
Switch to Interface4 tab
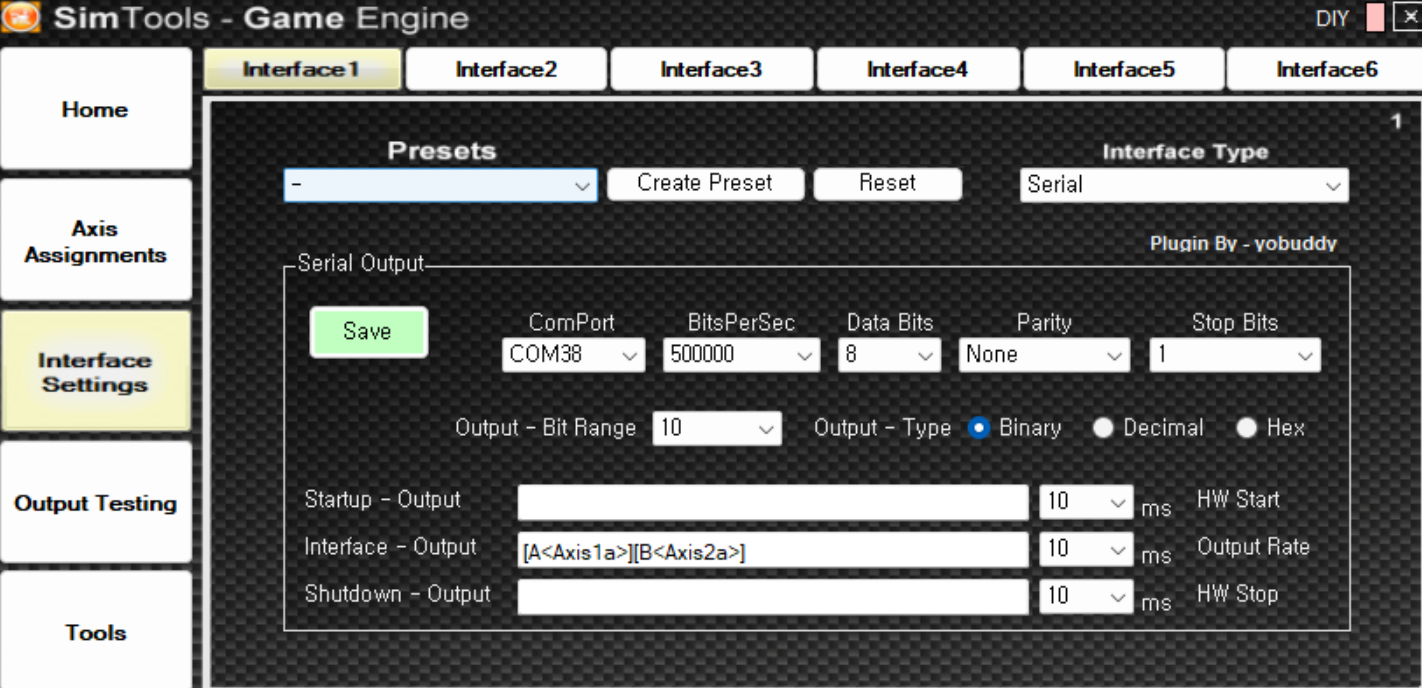(x=917, y=69)
